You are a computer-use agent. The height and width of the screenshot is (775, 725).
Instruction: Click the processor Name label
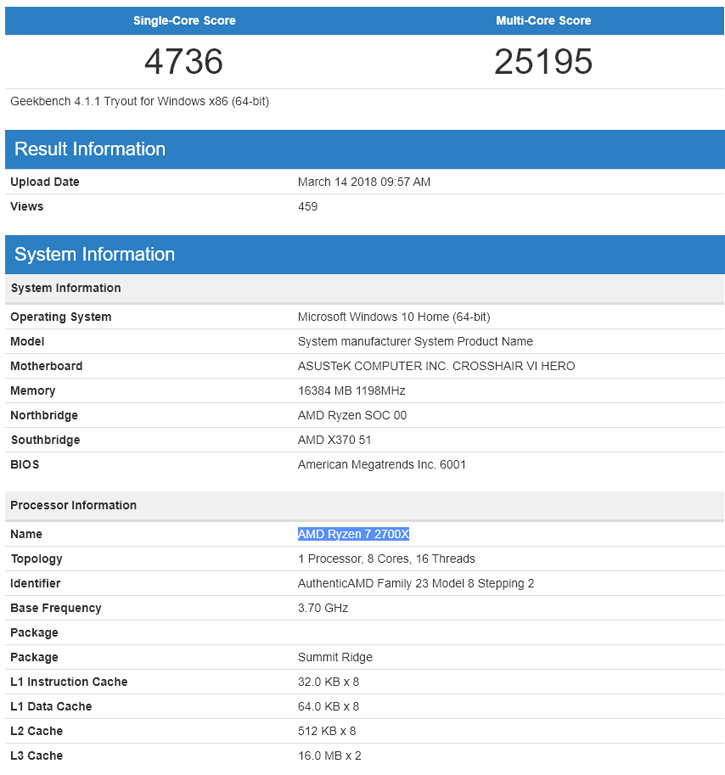(x=26, y=534)
